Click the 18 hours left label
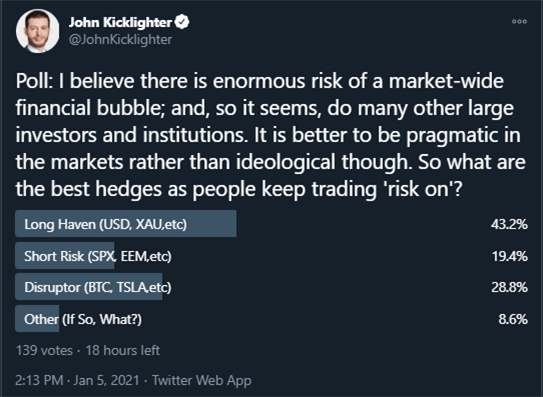 click(x=123, y=350)
